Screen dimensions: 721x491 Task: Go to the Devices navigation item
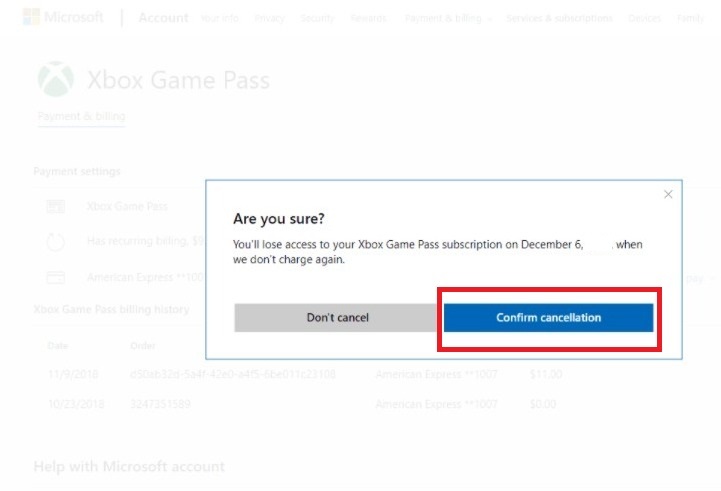click(644, 19)
